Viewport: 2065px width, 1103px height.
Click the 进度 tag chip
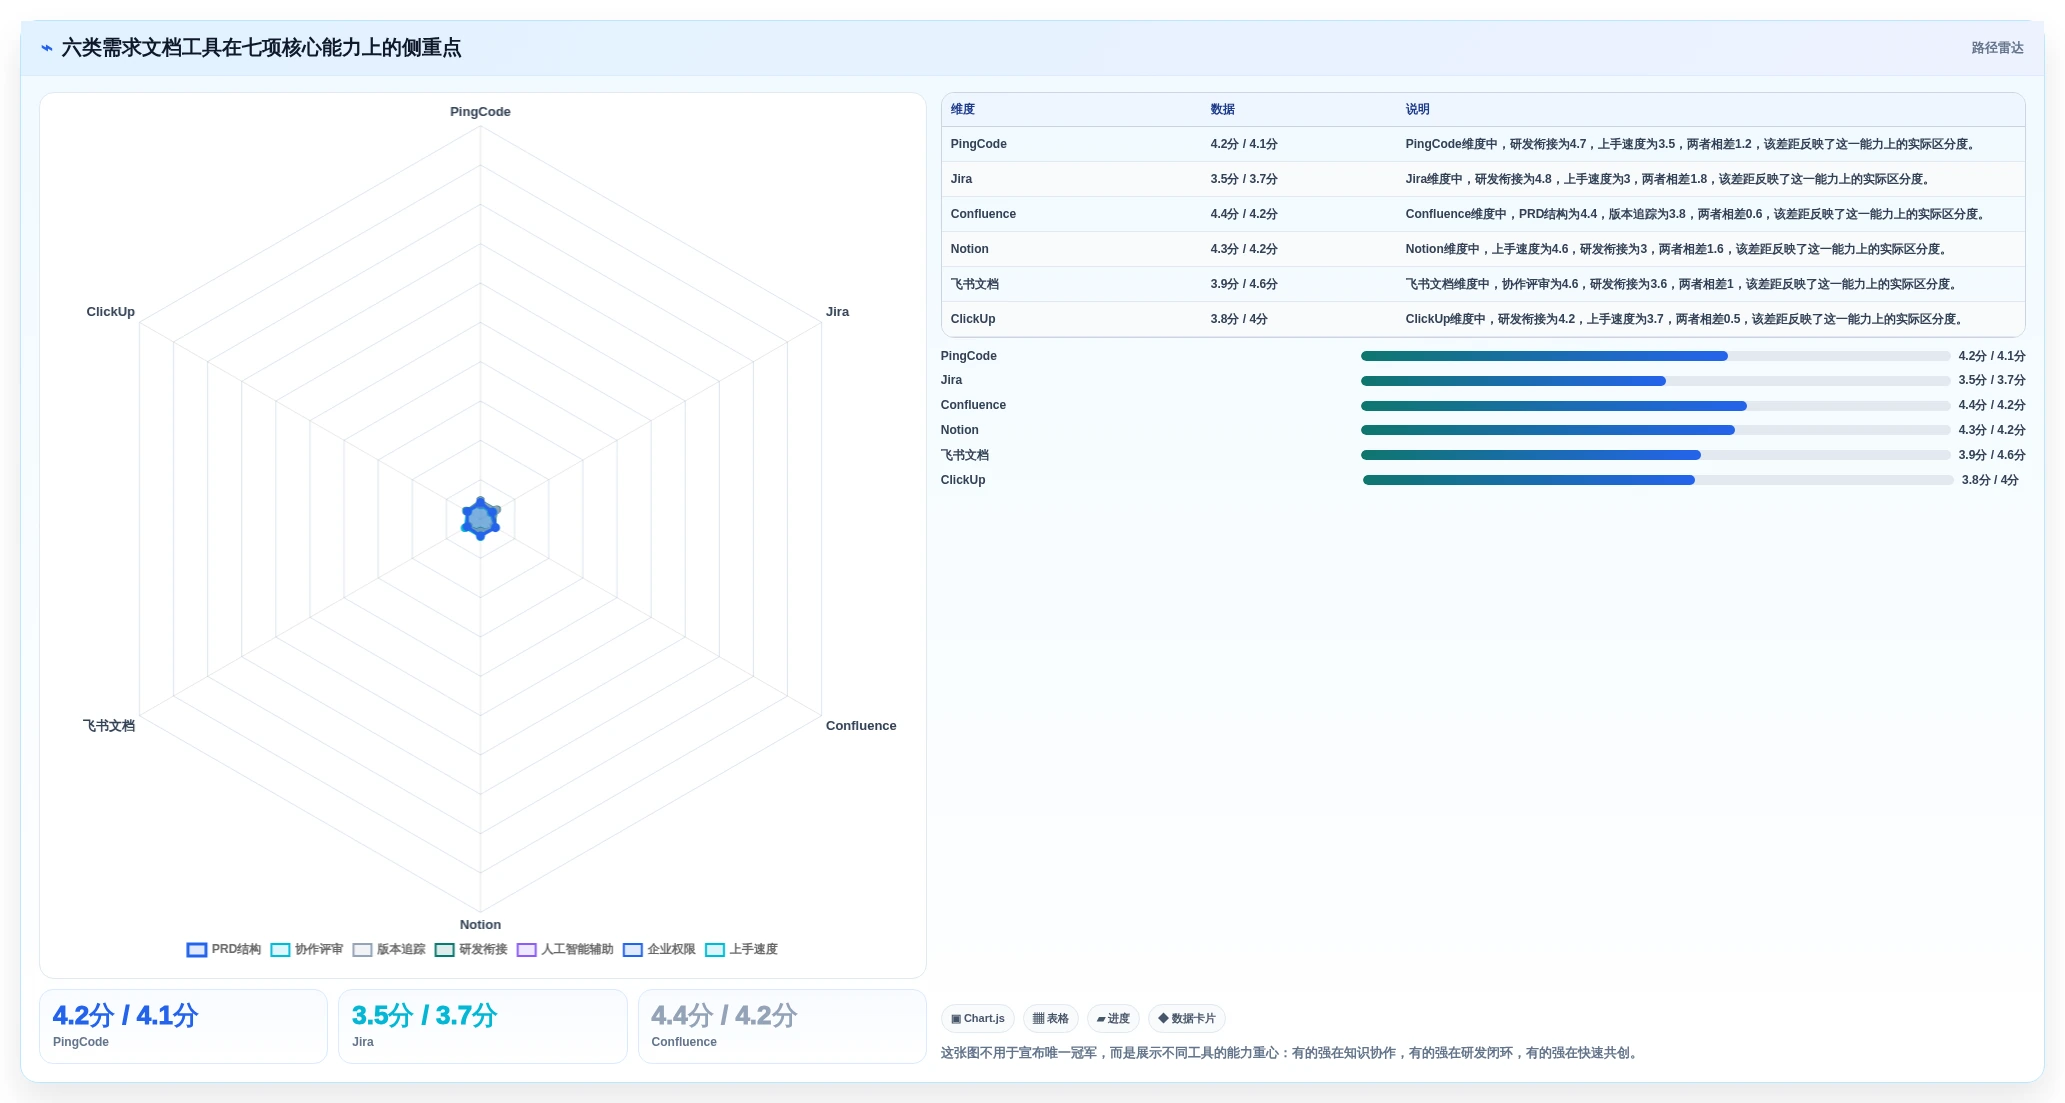[1113, 1018]
